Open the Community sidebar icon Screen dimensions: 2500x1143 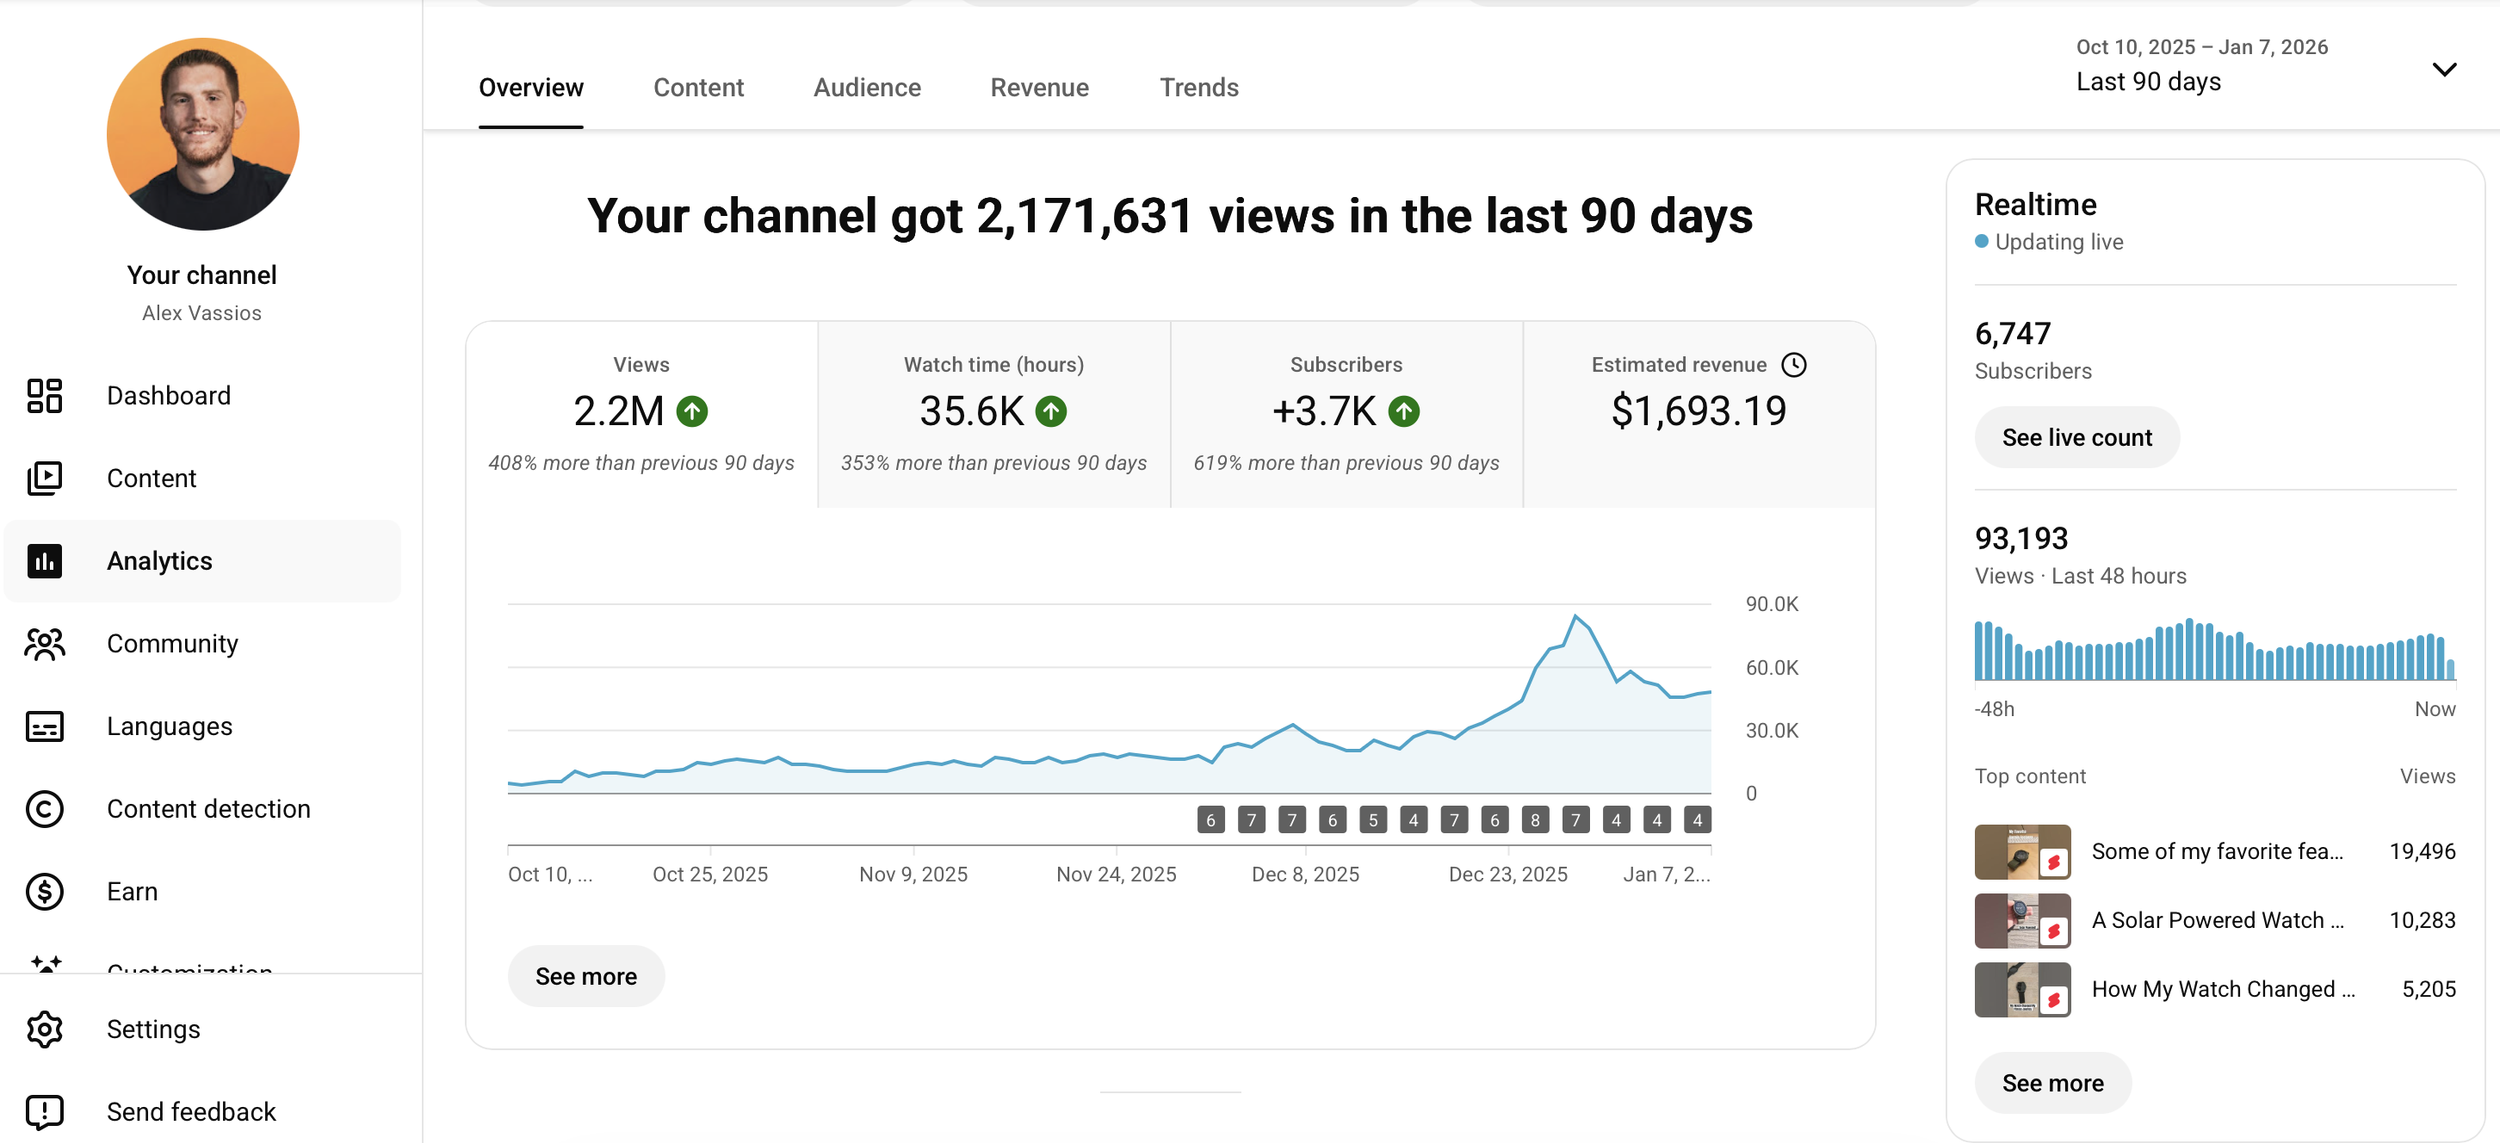(44, 645)
